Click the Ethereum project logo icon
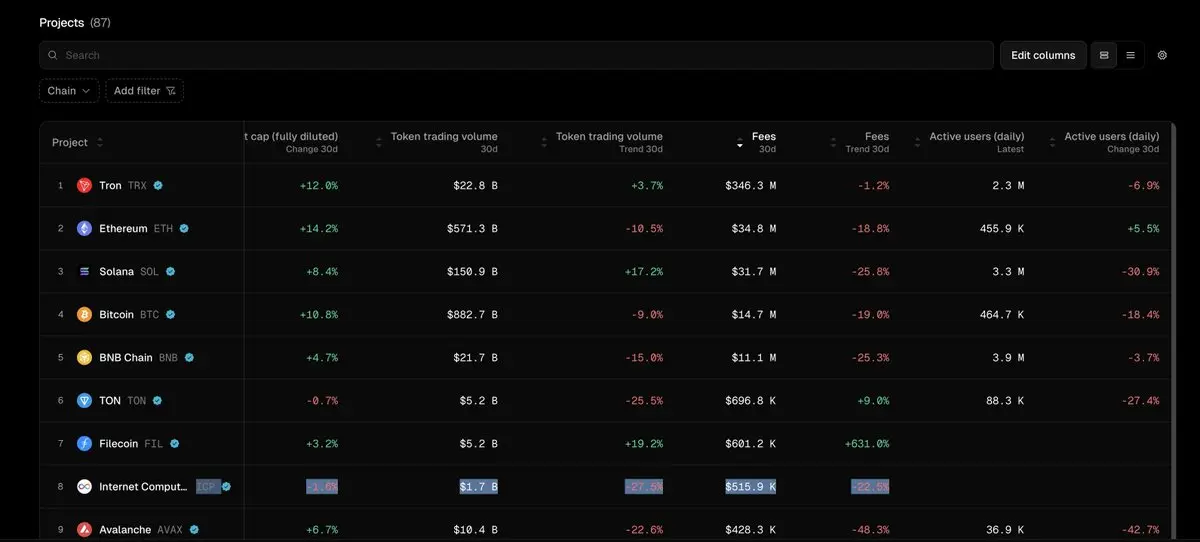The height and width of the screenshot is (542, 1200). point(84,228)
